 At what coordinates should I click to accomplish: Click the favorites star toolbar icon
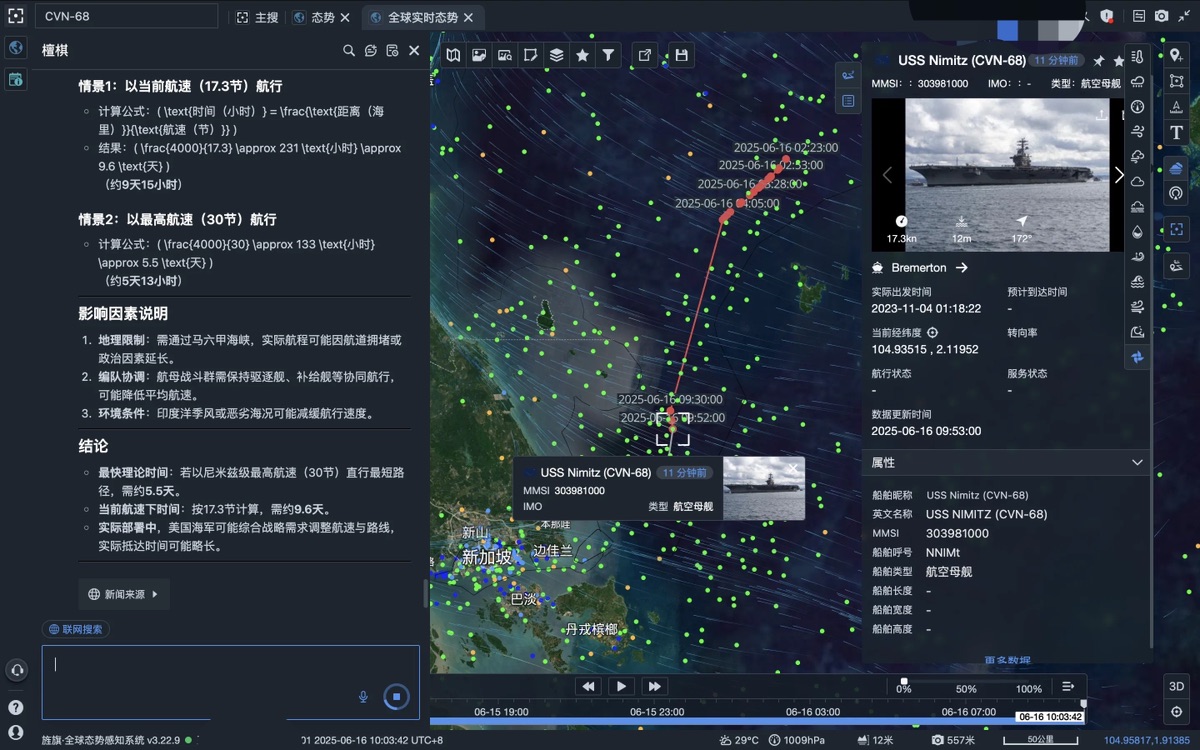(x=582, y=56)
